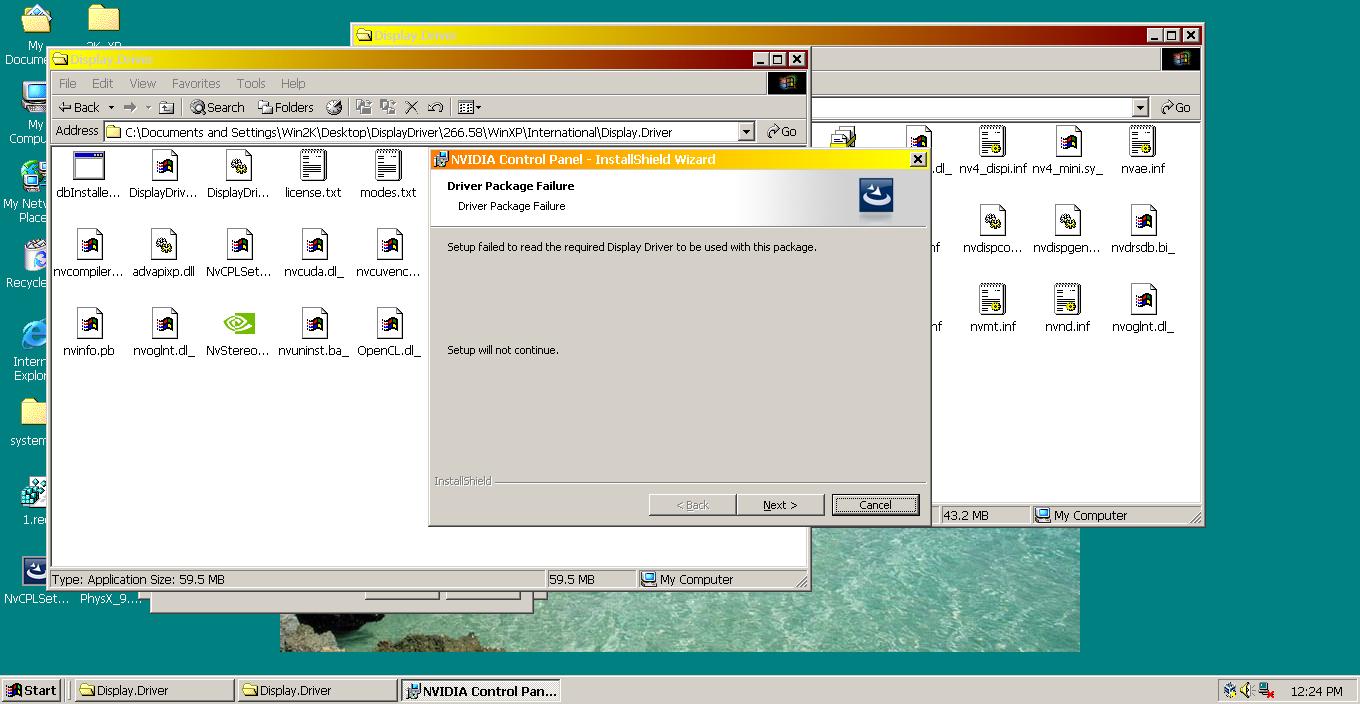Show the Folders tree pane
Image resolution: width=1360 pixels, height=704 pixels.
coord(286,107)
